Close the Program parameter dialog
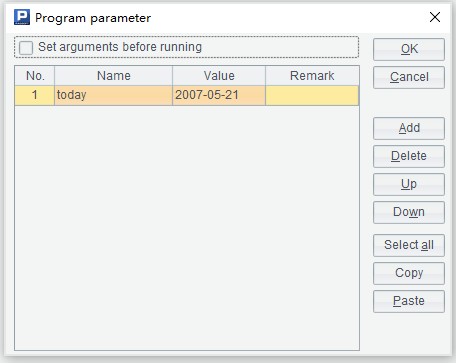The width and height of the screenshot is (456, 363). [435, 17]
